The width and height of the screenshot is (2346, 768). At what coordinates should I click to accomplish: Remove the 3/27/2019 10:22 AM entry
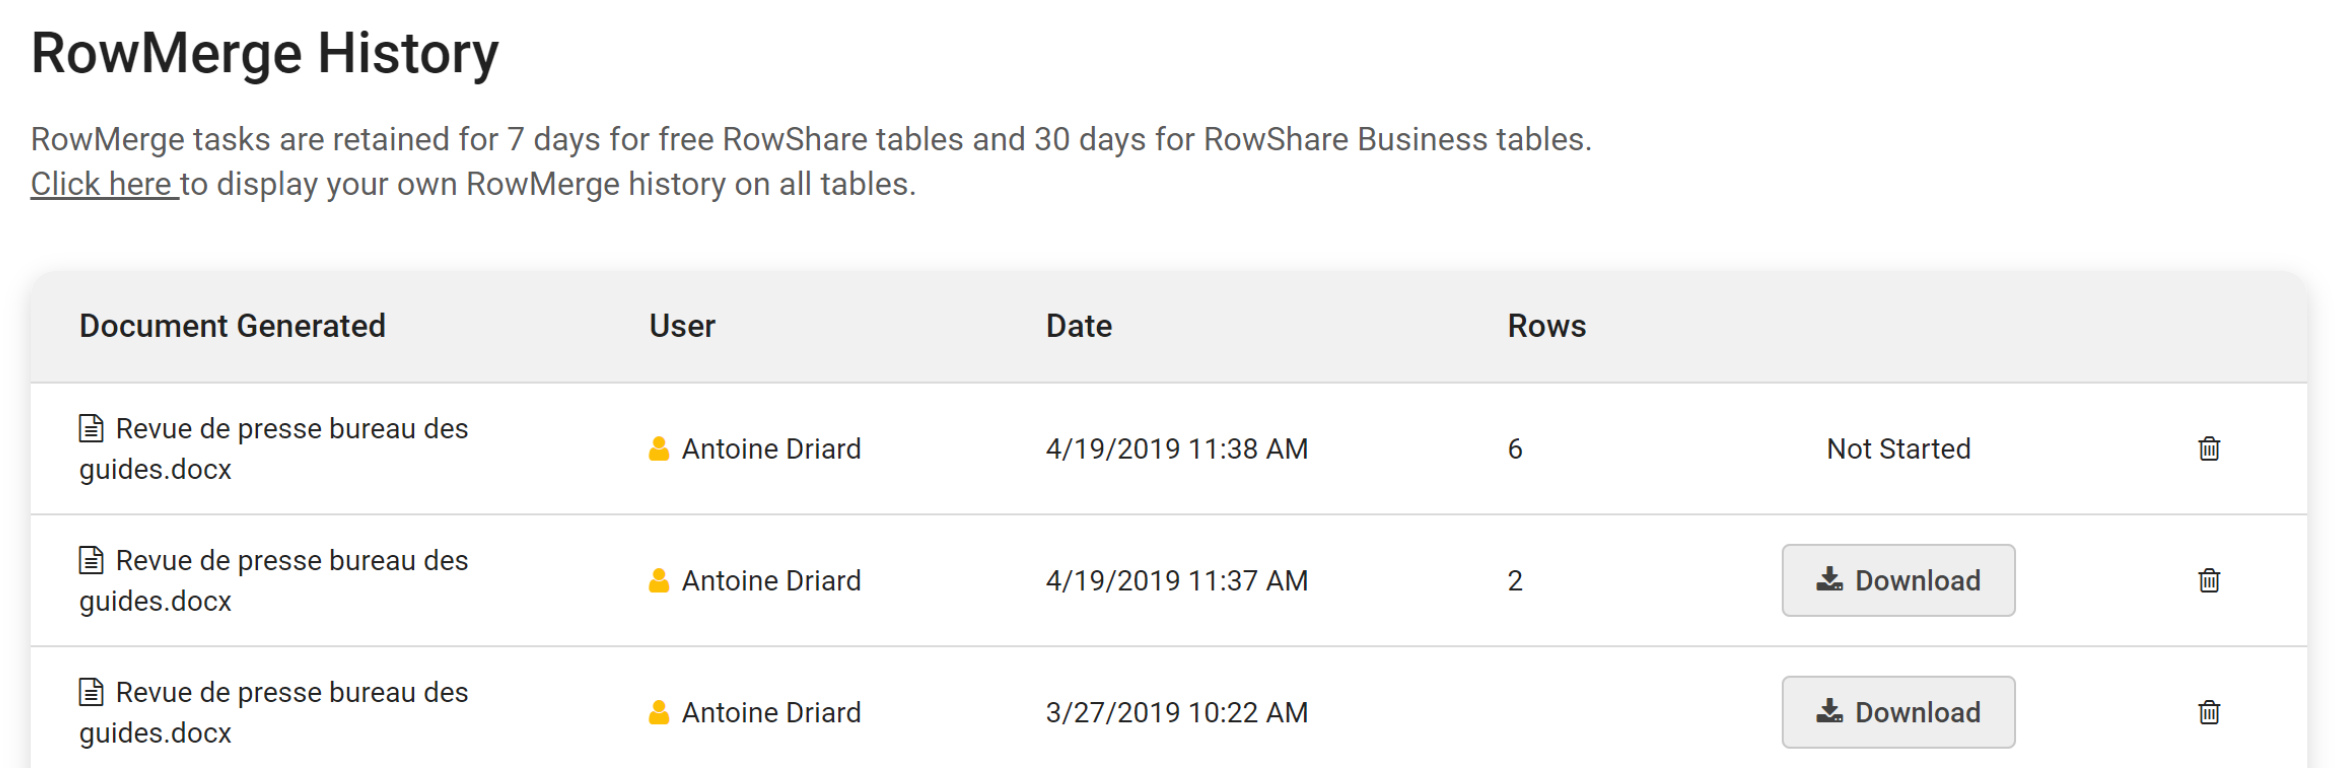pos(2209,713)
